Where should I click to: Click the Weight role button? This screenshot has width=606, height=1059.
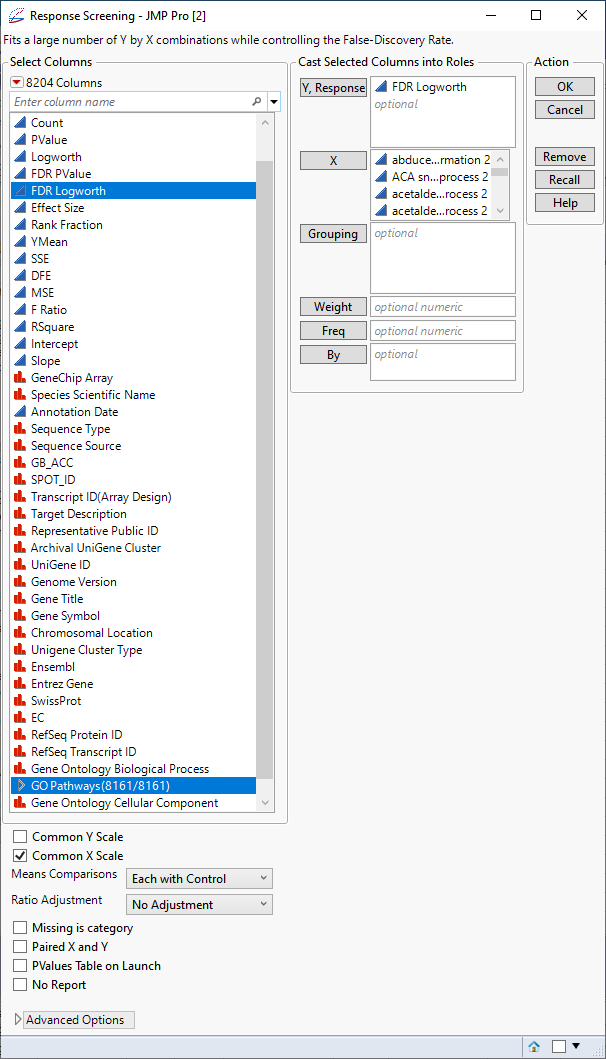pos(333,307)
